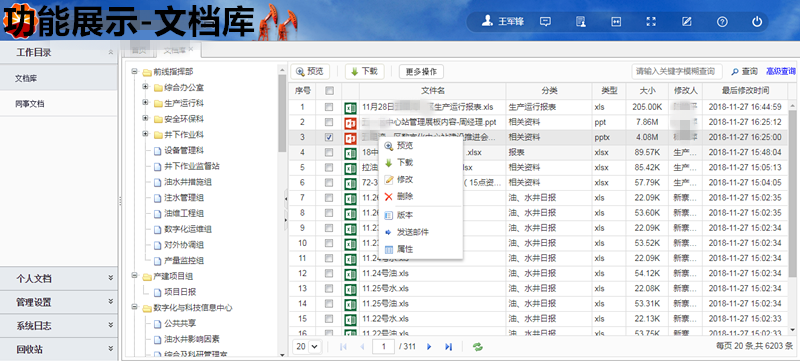Check the checkbox for row 2
Viewport: 800px width, 363px height.
(x=329, y=123)
